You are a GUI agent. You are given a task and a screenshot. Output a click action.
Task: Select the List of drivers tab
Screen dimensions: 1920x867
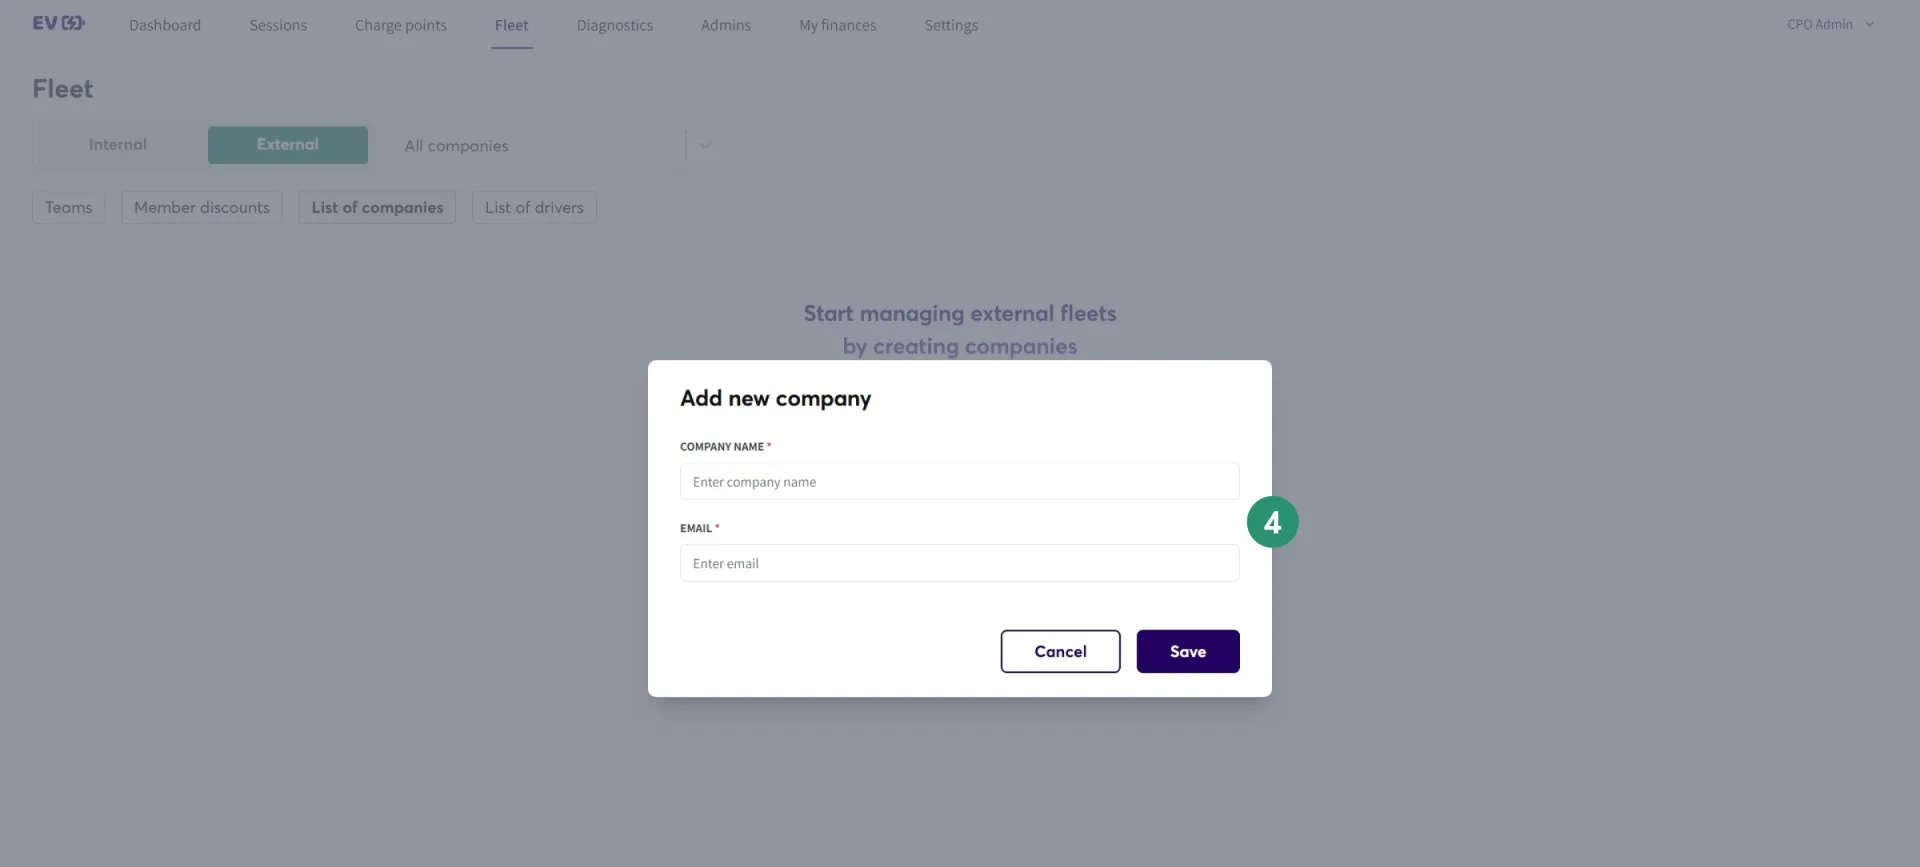534,207
